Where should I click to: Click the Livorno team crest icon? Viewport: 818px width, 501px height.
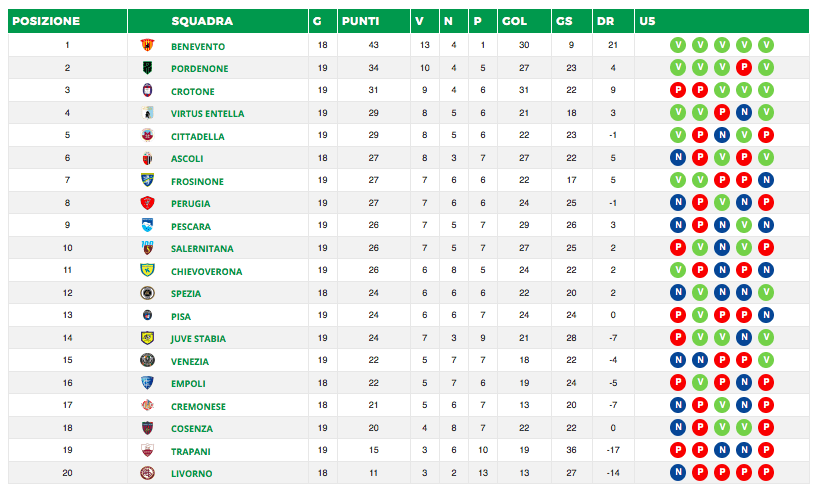(x=148, y=473)
